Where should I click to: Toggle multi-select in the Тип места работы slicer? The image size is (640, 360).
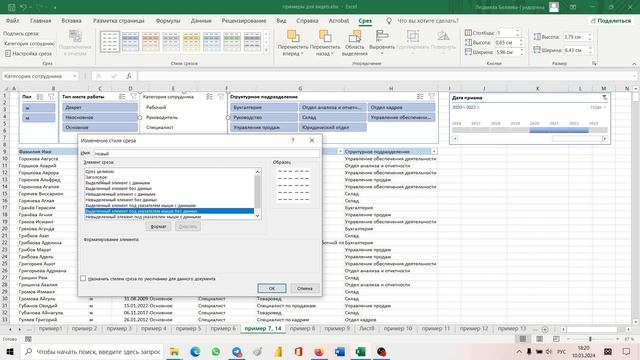122,97
